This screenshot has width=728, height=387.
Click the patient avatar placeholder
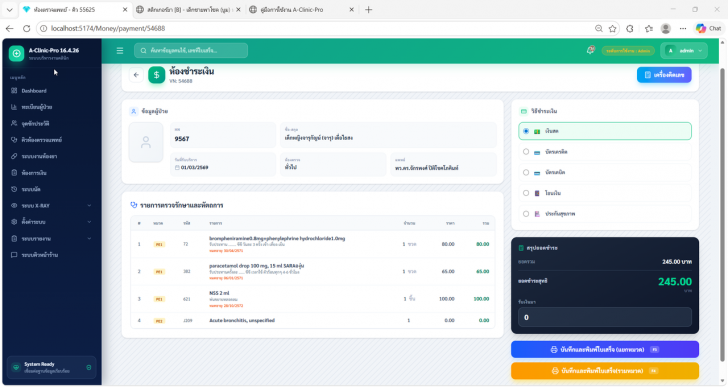(146, 142)
